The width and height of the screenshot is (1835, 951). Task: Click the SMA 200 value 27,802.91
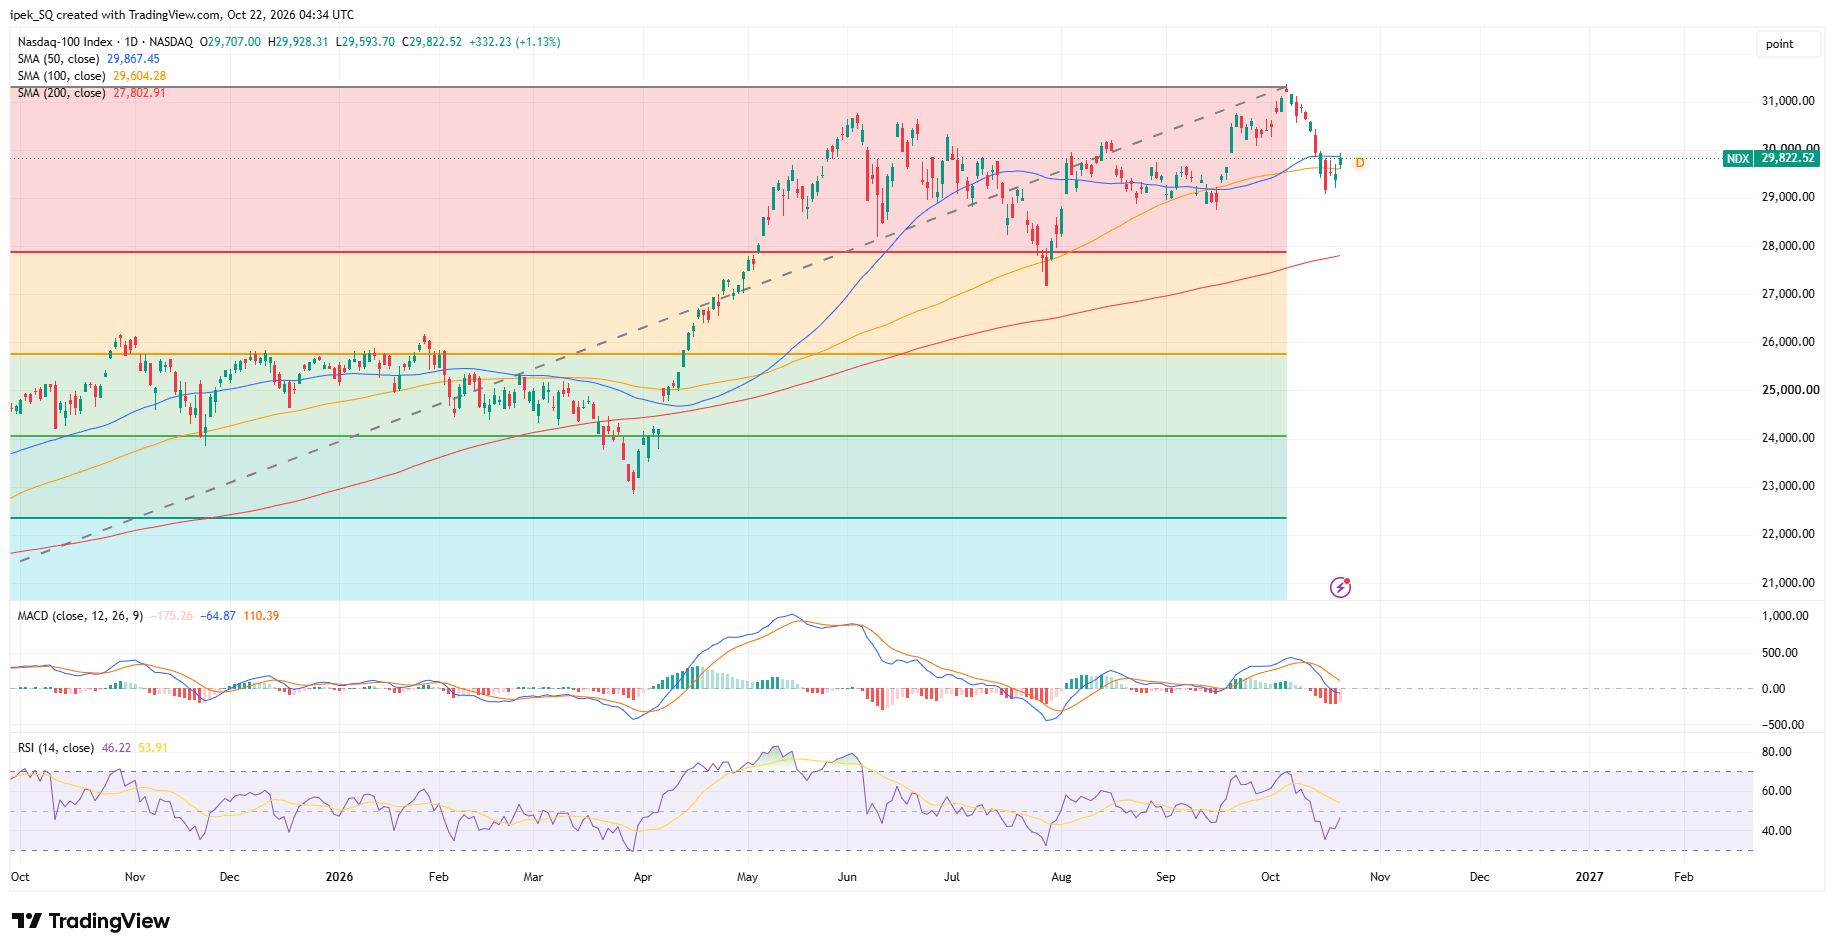tap(139, 93)
